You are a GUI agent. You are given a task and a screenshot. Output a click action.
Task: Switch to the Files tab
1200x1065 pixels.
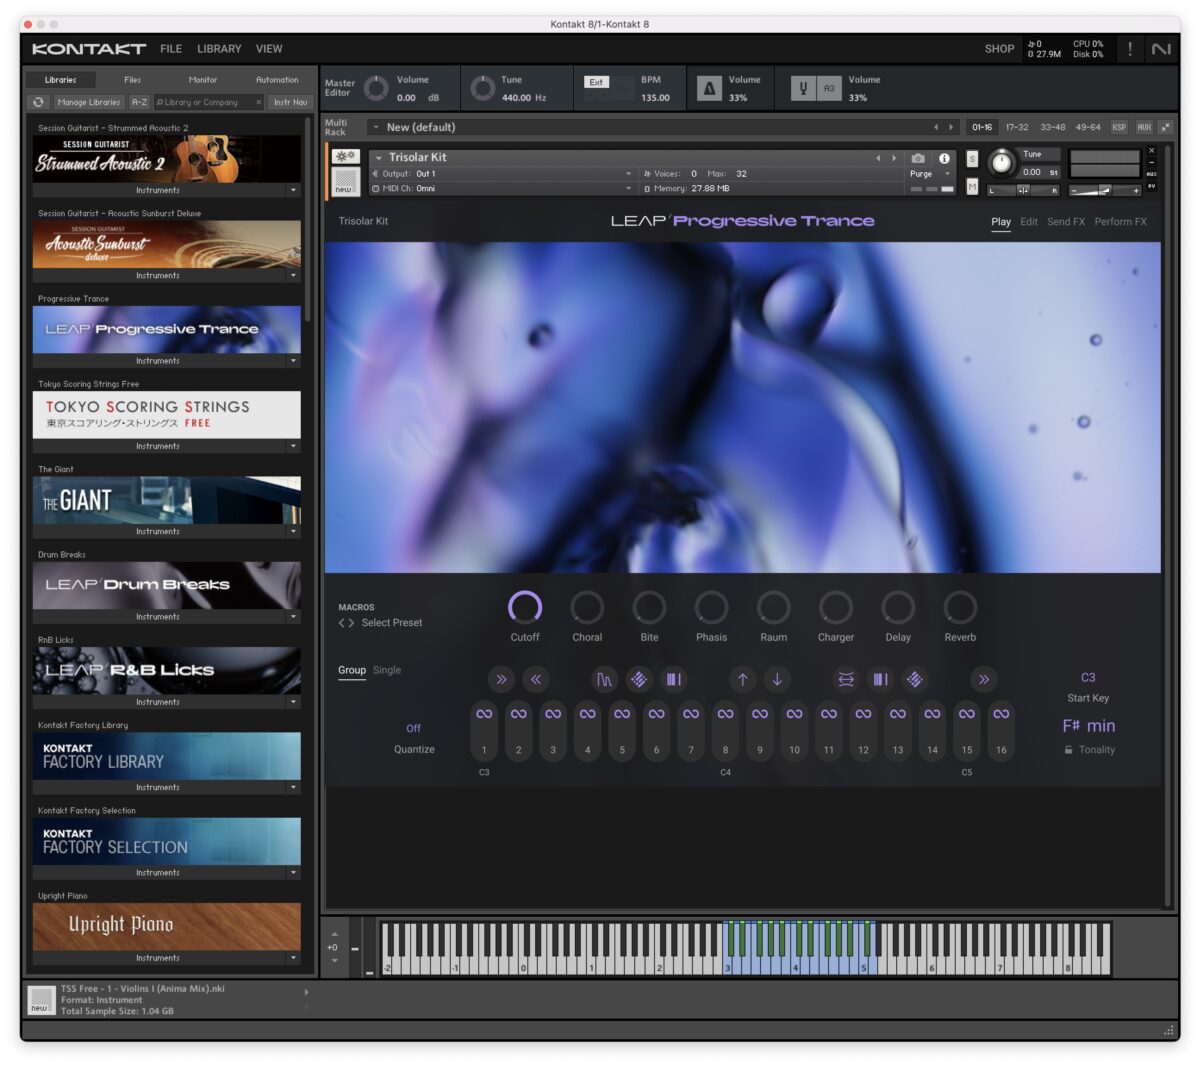(132, 80)
